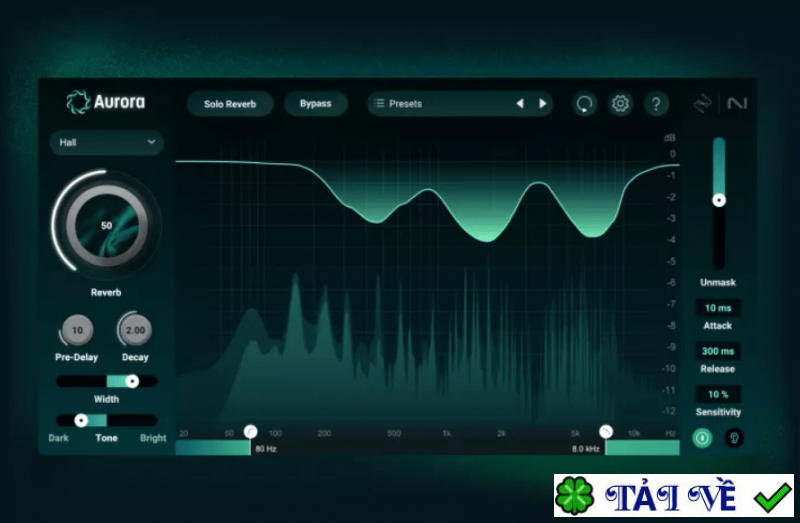The height and width of the screenshot is (523, 800).
Task: Click the Pre-Delay knob
Action: [77, 330]
